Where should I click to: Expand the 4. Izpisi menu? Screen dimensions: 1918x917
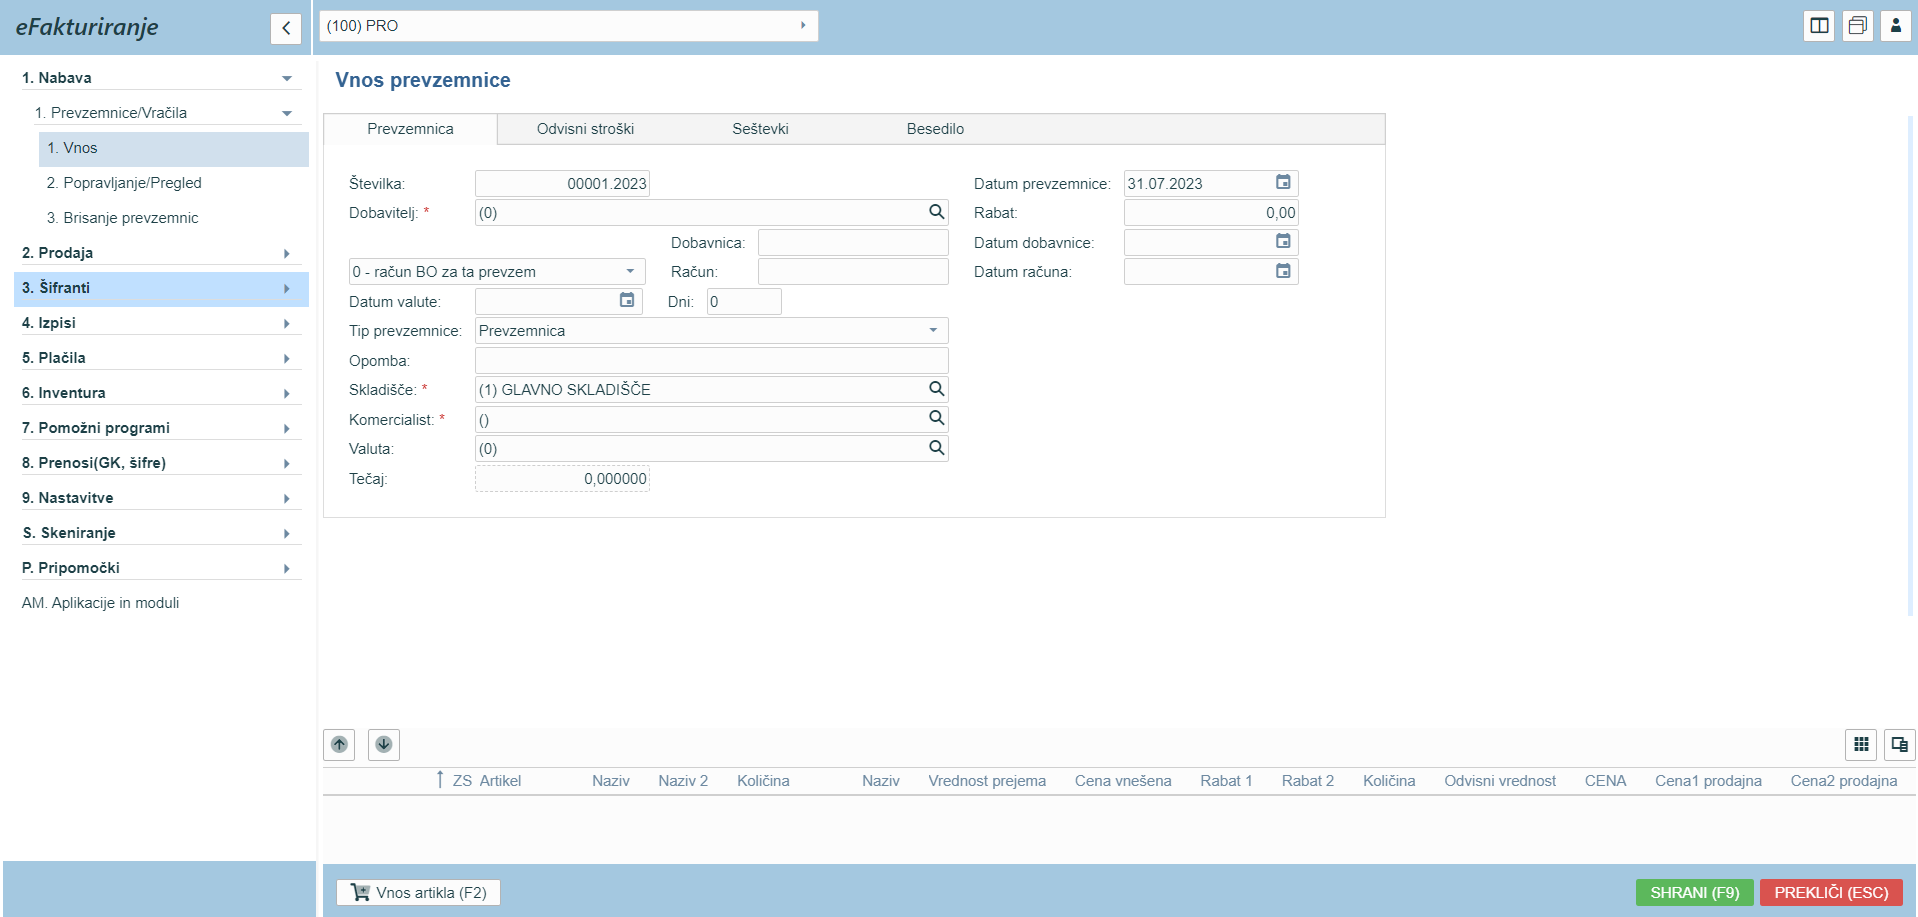[x=160, y=323]
